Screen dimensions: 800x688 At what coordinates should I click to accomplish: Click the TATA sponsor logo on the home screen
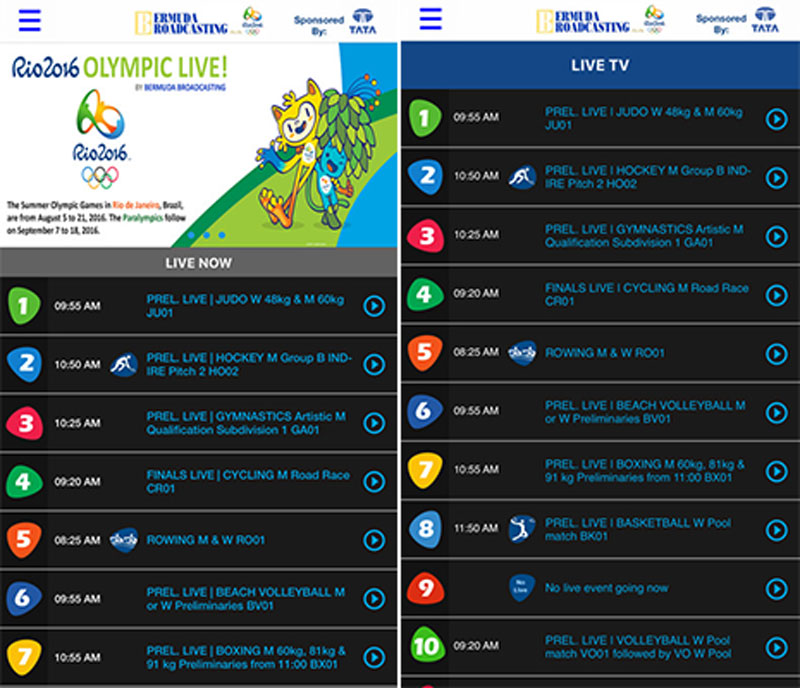pos(363,20)
